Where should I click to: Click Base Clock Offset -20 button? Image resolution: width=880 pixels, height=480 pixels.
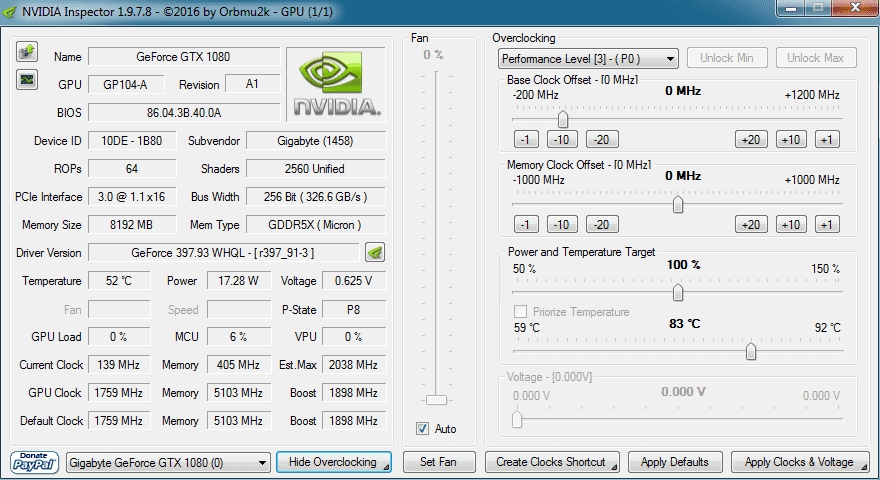(602, 140)
